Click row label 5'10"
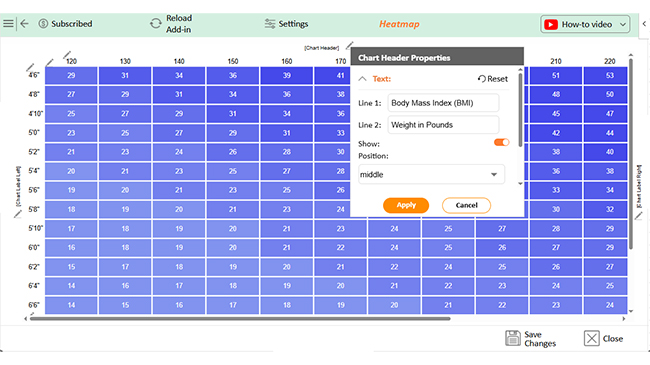 tap(36, 228)
